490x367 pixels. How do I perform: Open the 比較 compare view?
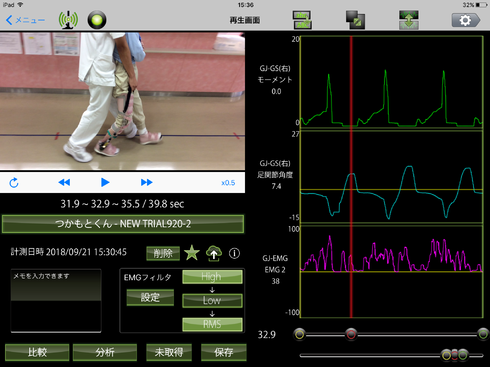click(37, 352)
